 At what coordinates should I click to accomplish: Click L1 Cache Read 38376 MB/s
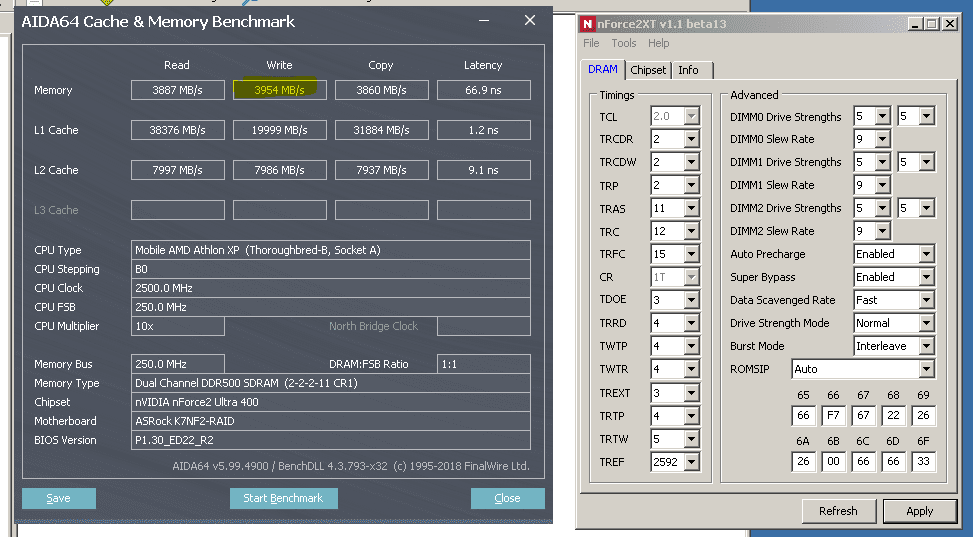point(177,130)
